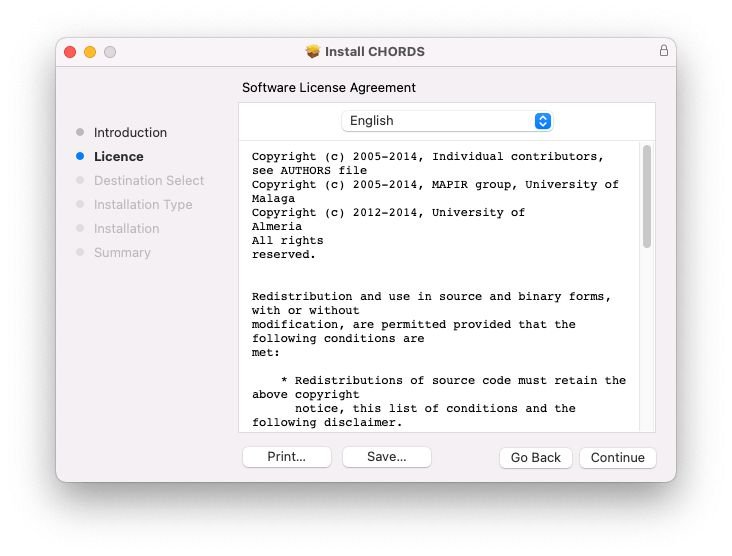Click the 'Software License Agreement' heading

[329, 88]
